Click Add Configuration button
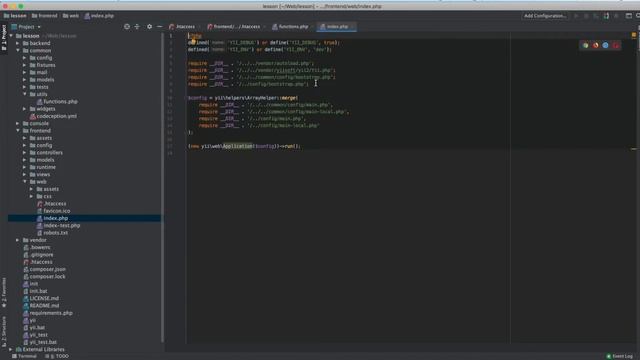Screen dimensions: 640x360 coord(545,16)
